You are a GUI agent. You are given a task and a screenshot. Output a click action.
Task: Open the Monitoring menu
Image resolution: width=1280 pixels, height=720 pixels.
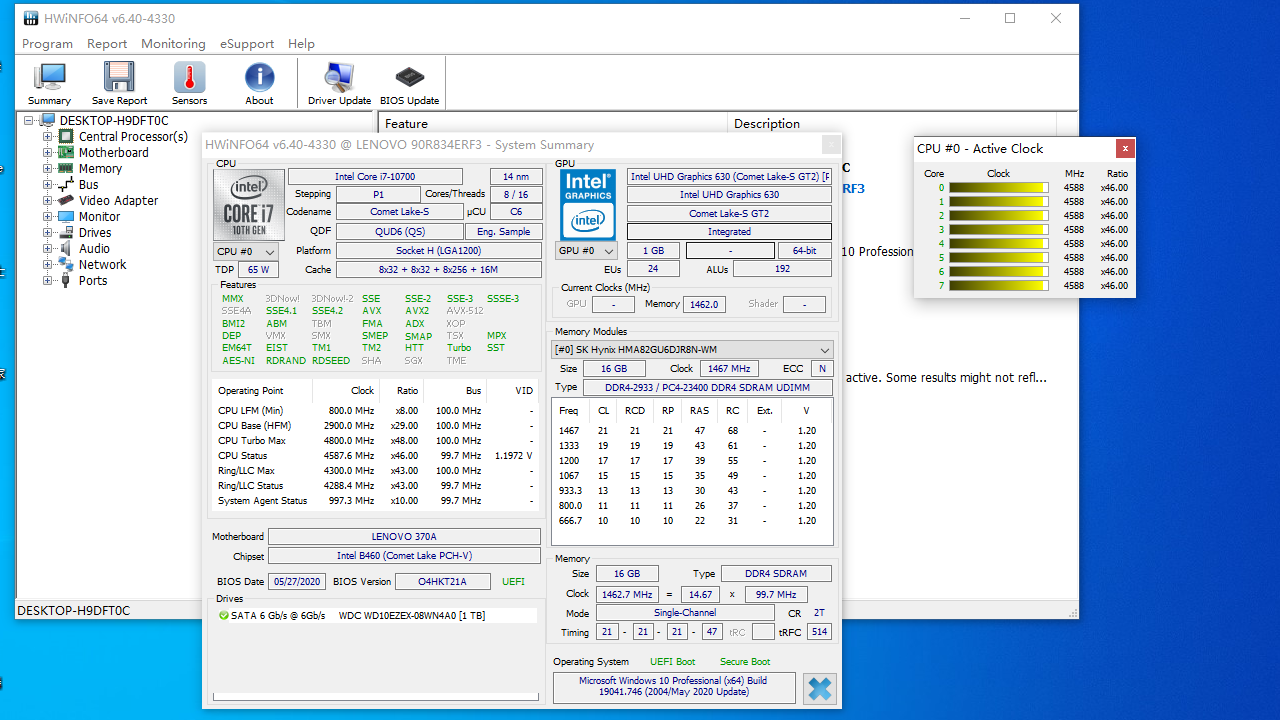[173, 44]
